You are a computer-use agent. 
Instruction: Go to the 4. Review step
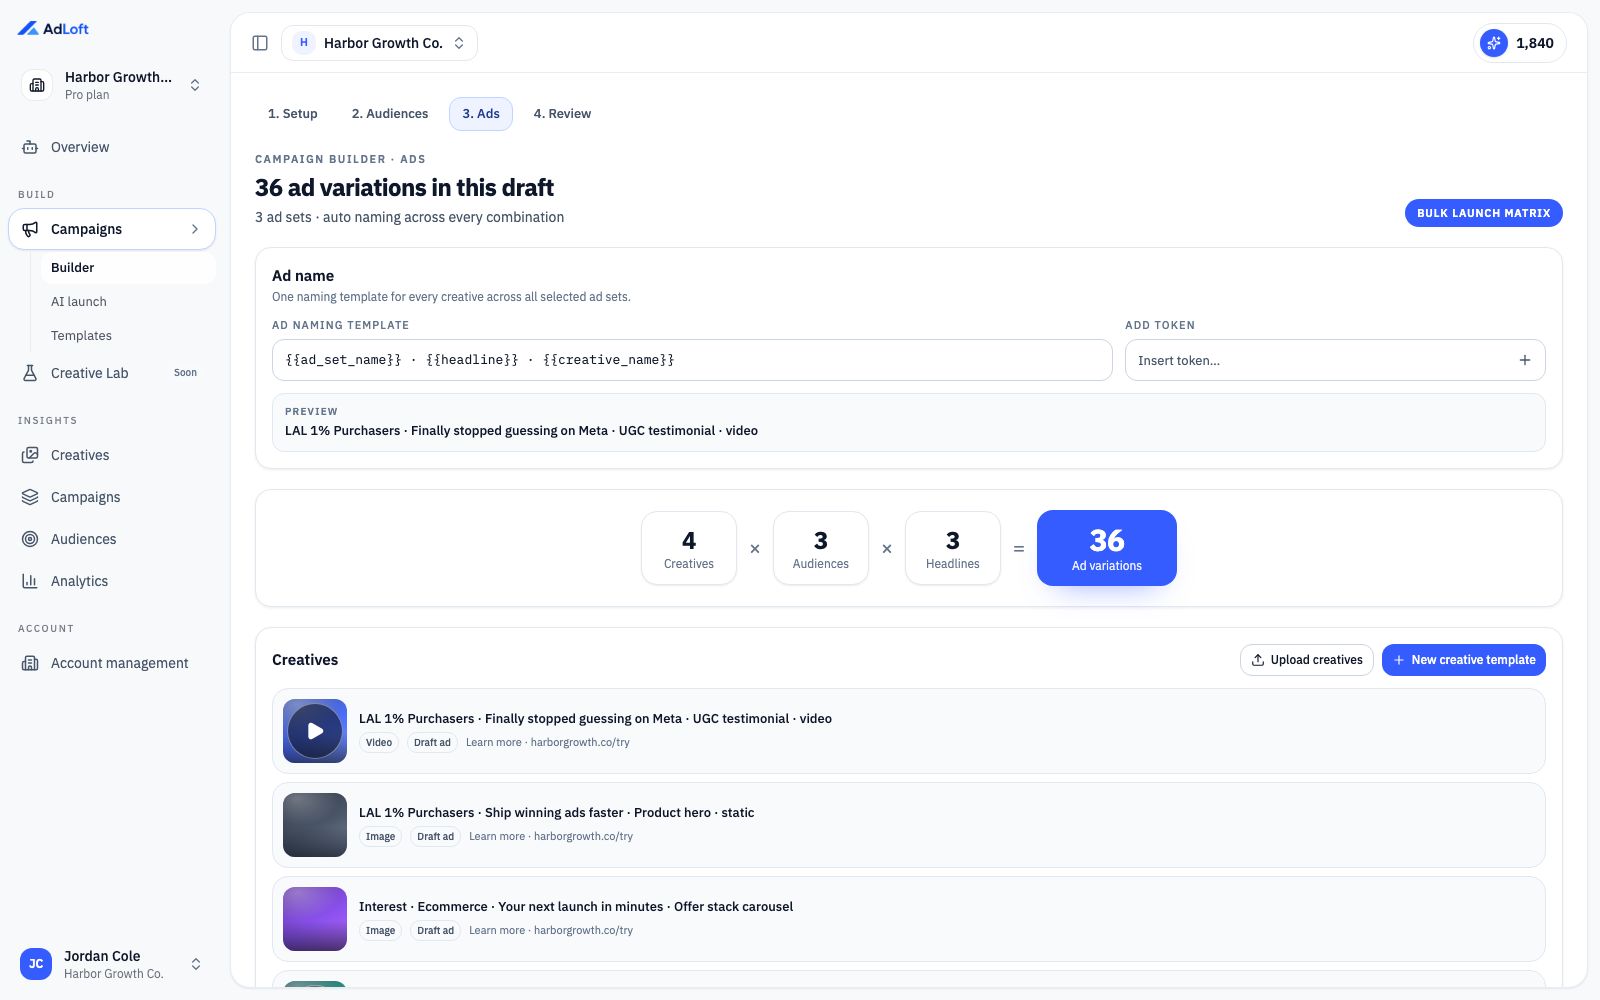tap(562, 114)
